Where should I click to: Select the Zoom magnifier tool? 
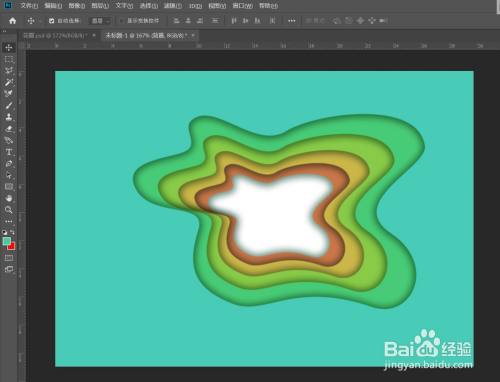(x=9, y=210)
